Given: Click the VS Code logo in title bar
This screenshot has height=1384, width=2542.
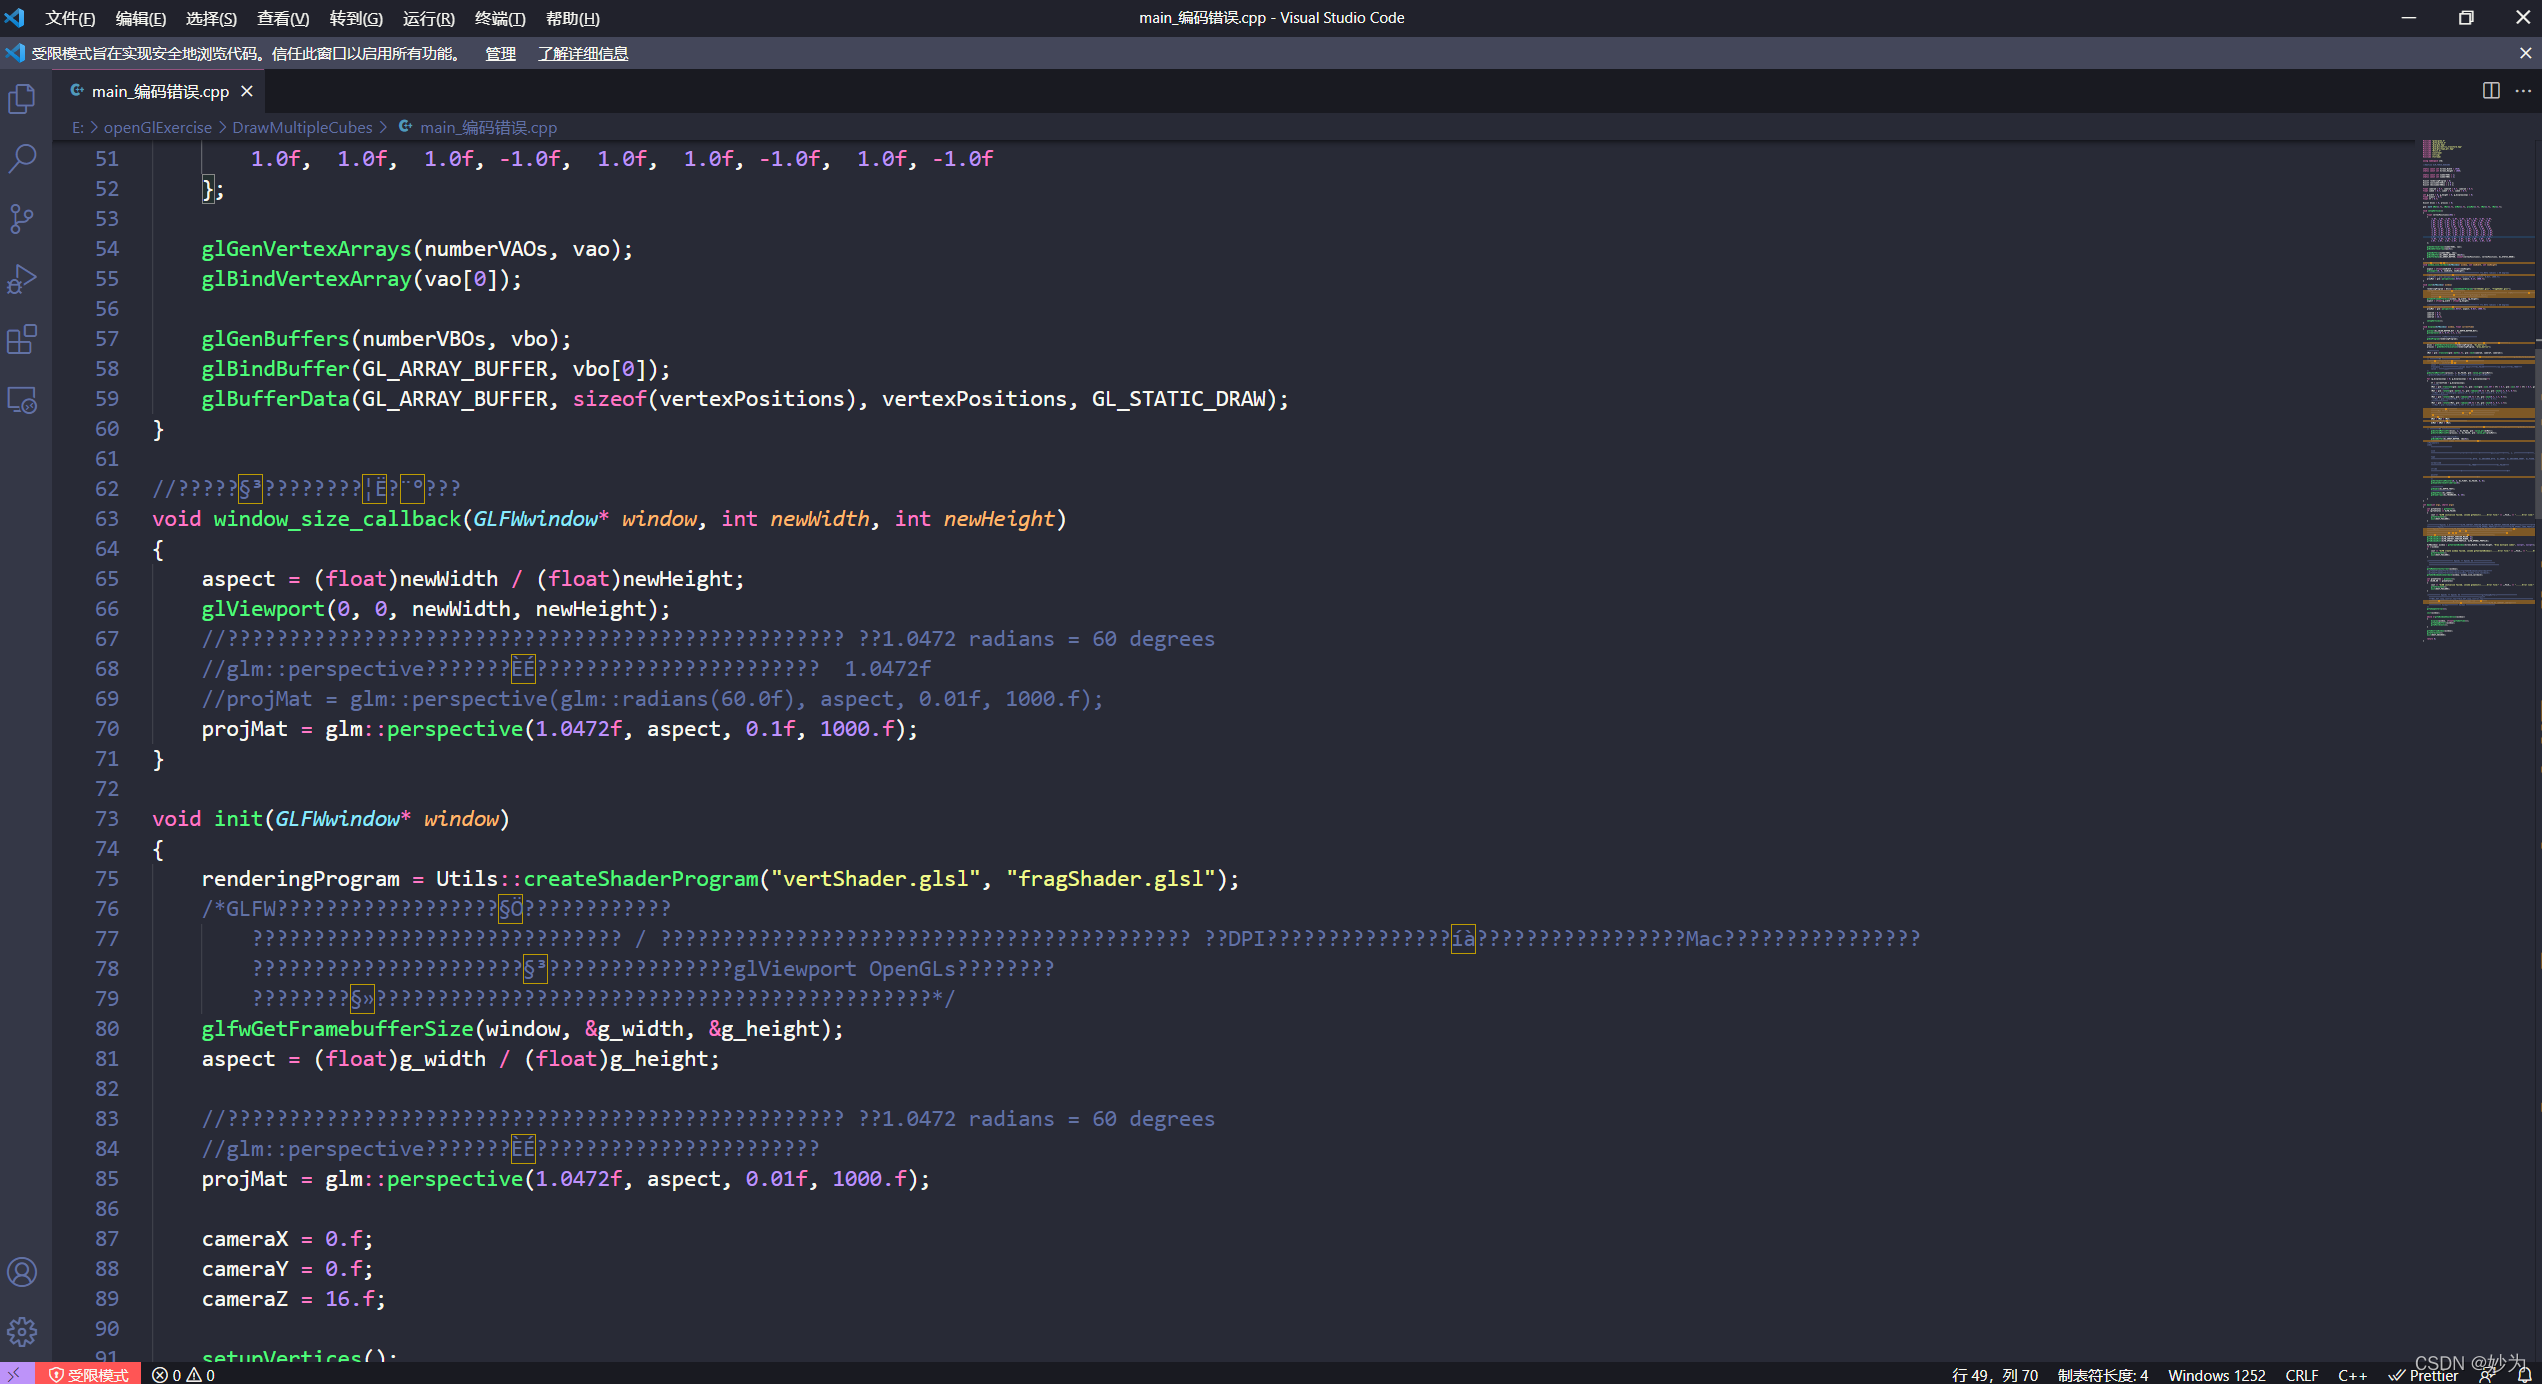Looking at the screenshot, I should (15, 18).
